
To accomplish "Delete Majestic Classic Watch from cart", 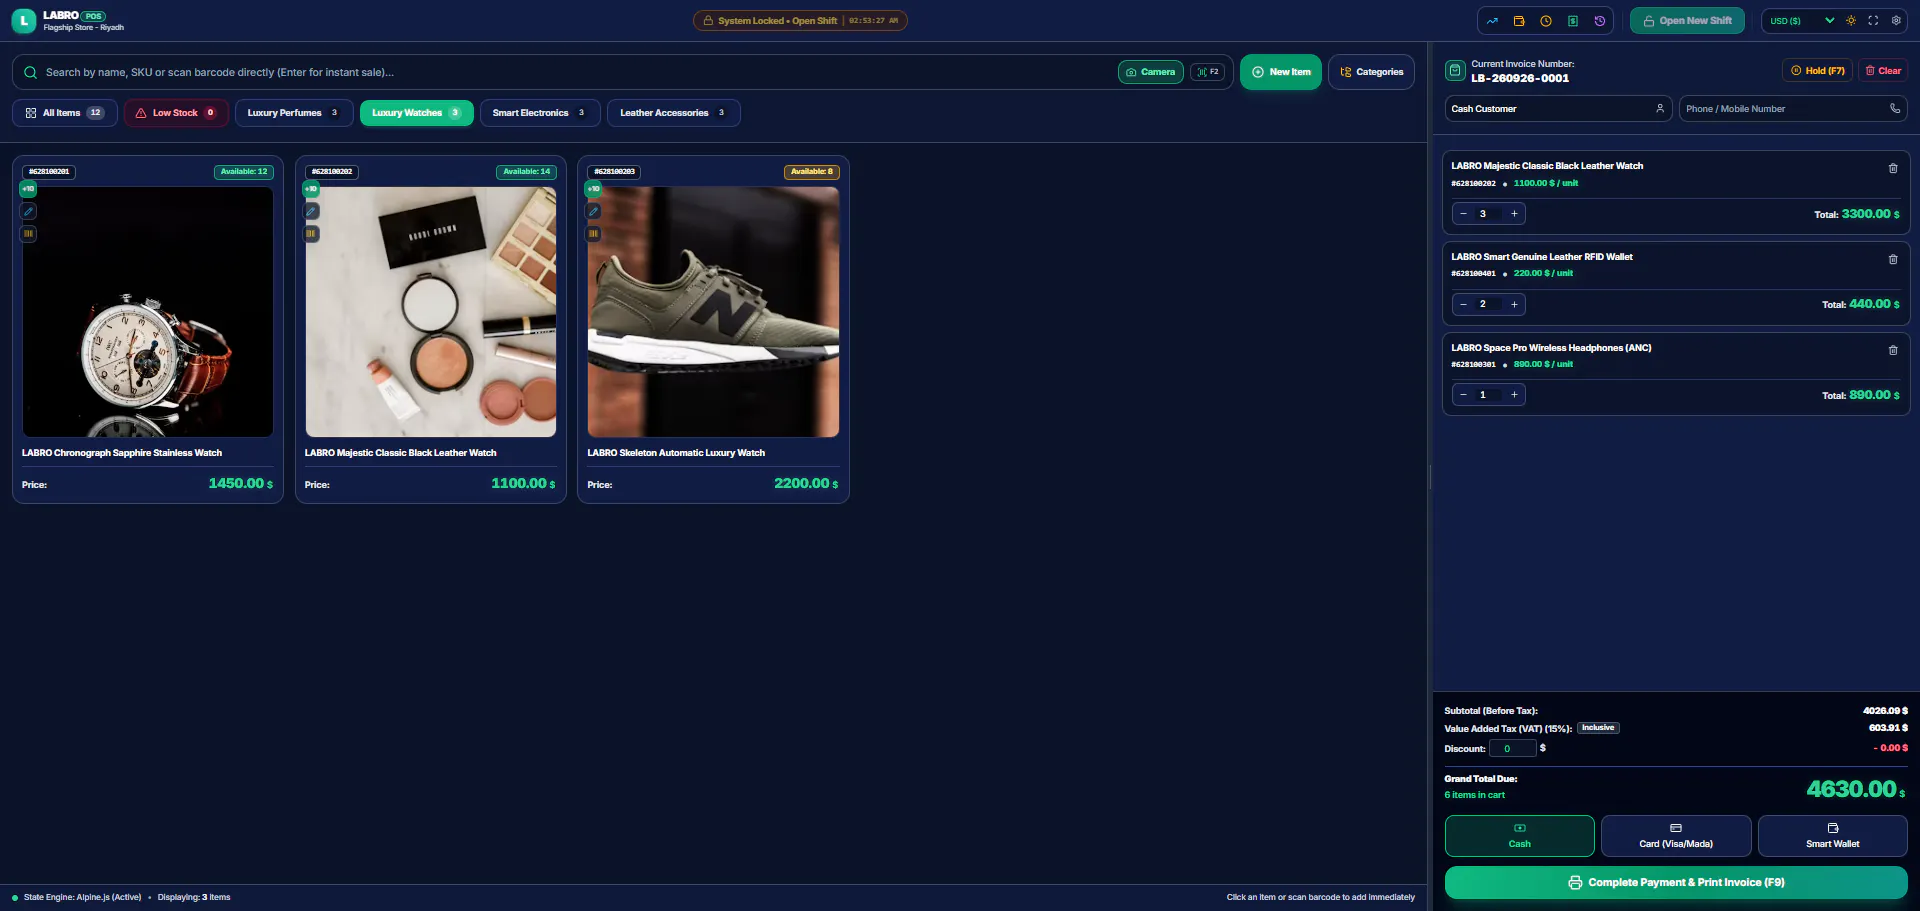I will coord(1893,169).
